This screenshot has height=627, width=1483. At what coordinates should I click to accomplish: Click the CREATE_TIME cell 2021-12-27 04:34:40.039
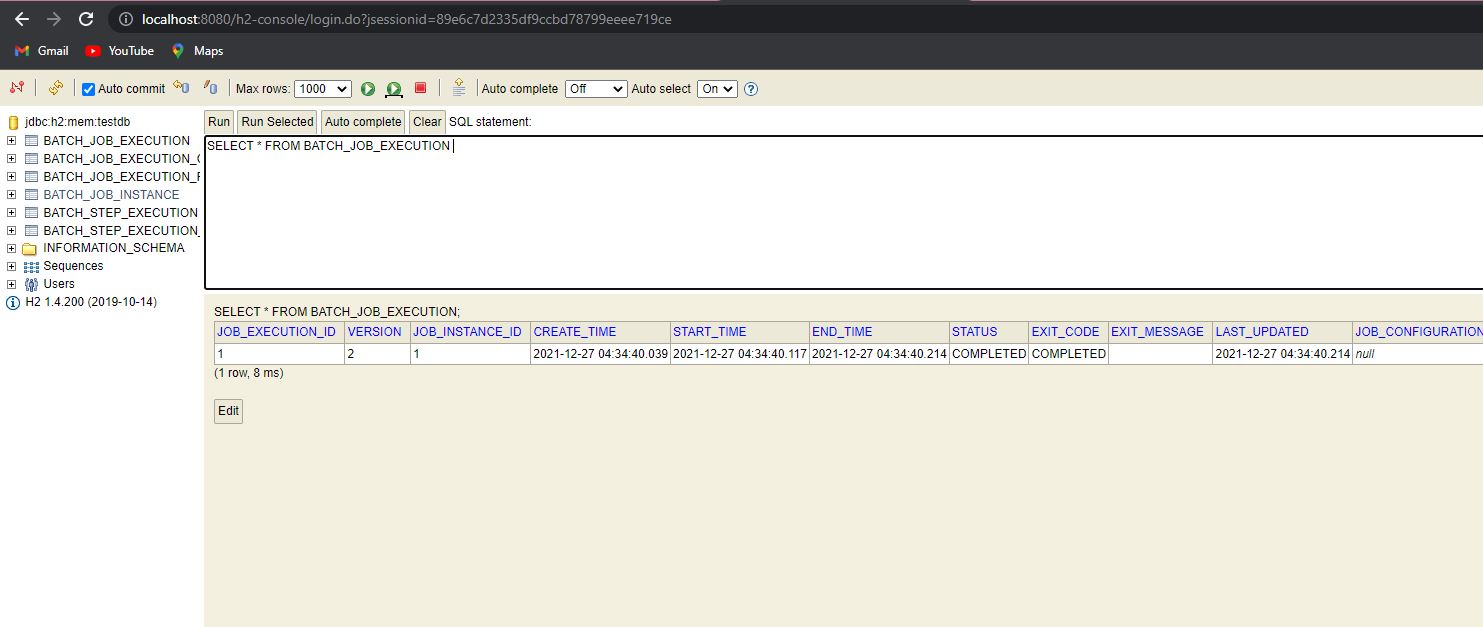(x=600, y=354)
